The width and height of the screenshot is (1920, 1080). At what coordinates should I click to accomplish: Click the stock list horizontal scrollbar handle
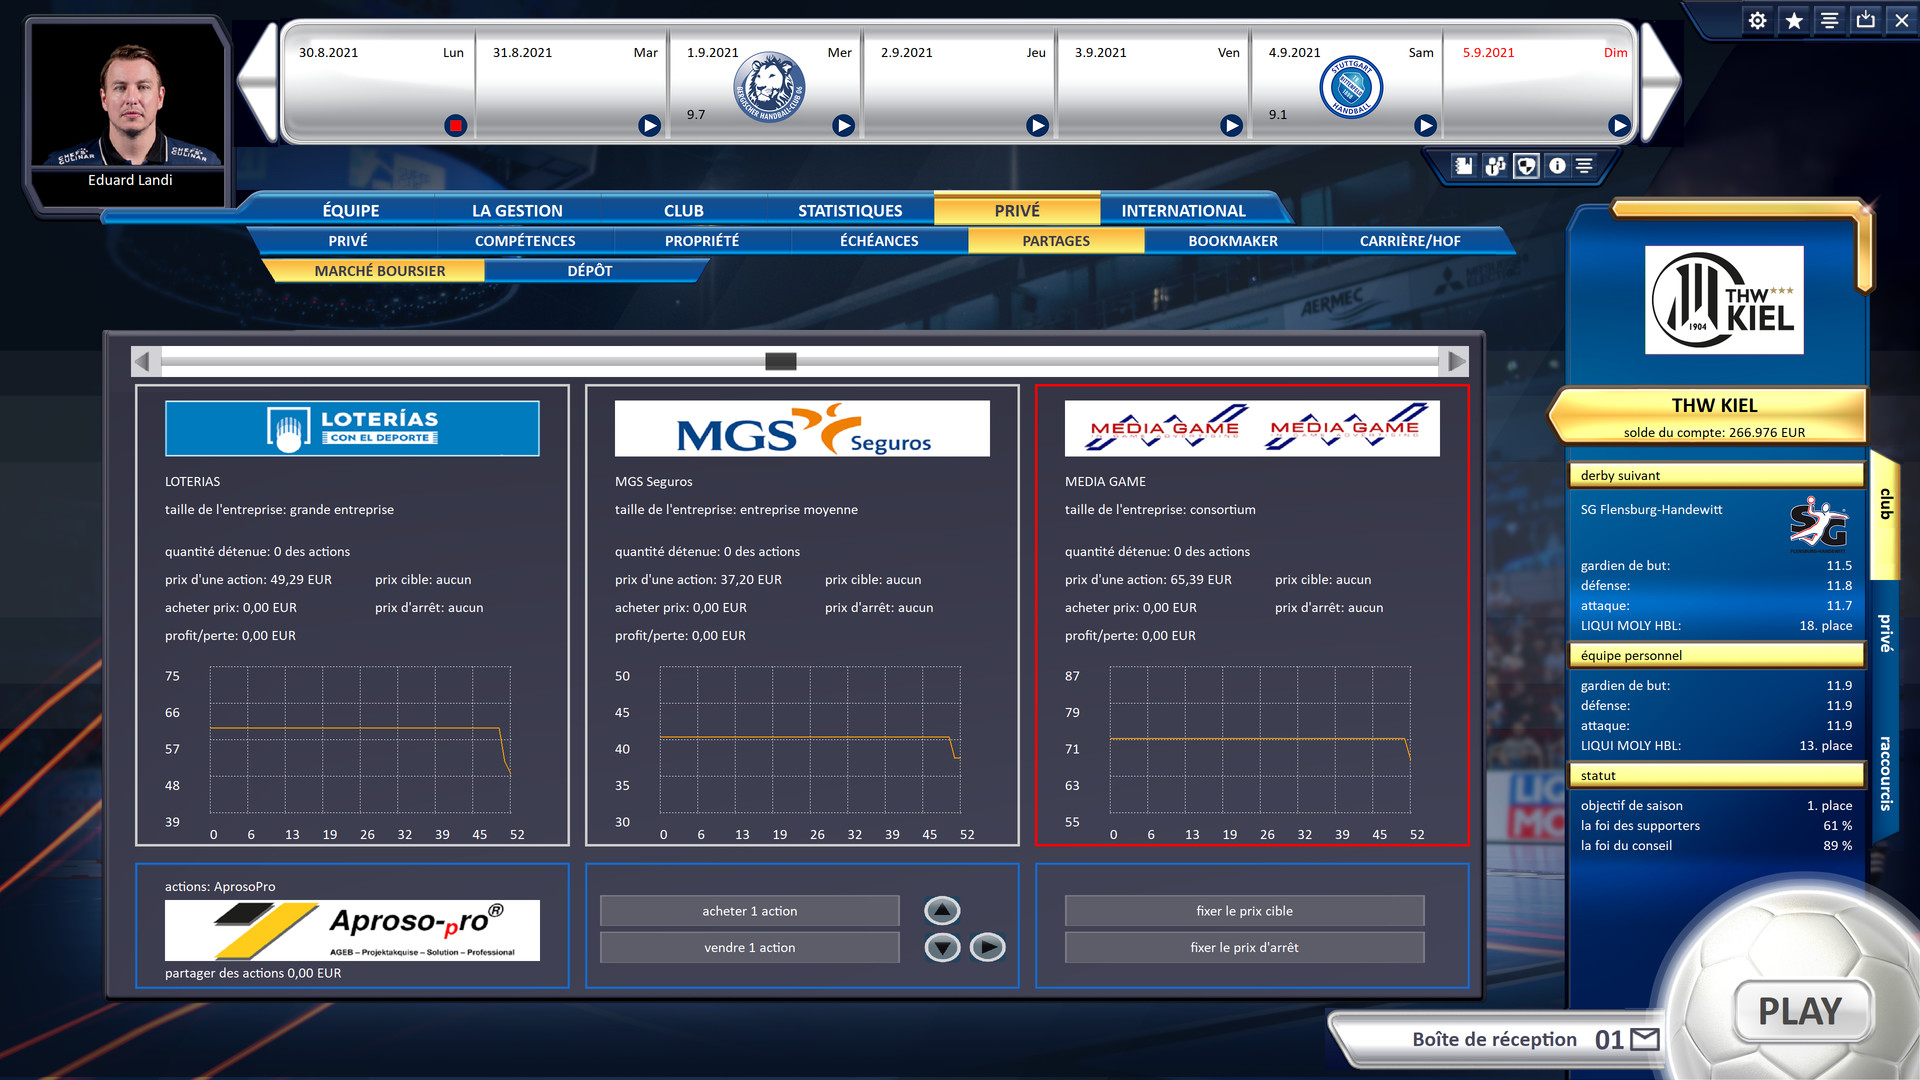pyautogui.click(x=780, y=361)
